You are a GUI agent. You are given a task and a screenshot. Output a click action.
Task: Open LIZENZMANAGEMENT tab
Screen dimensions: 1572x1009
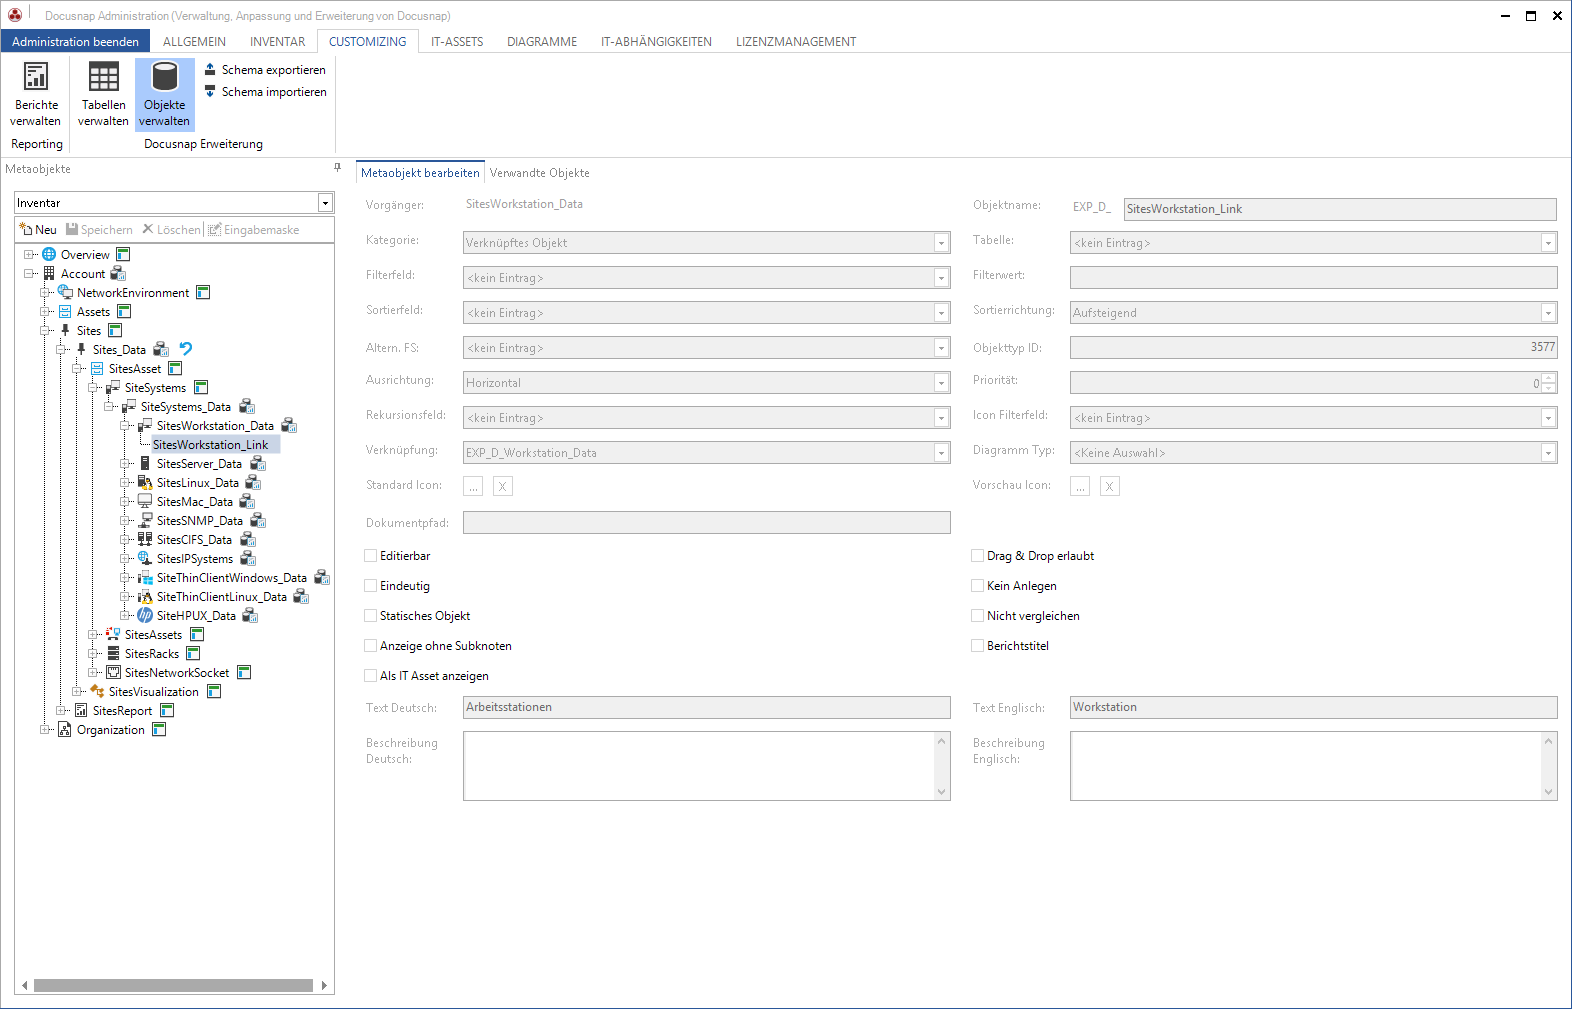796,42
